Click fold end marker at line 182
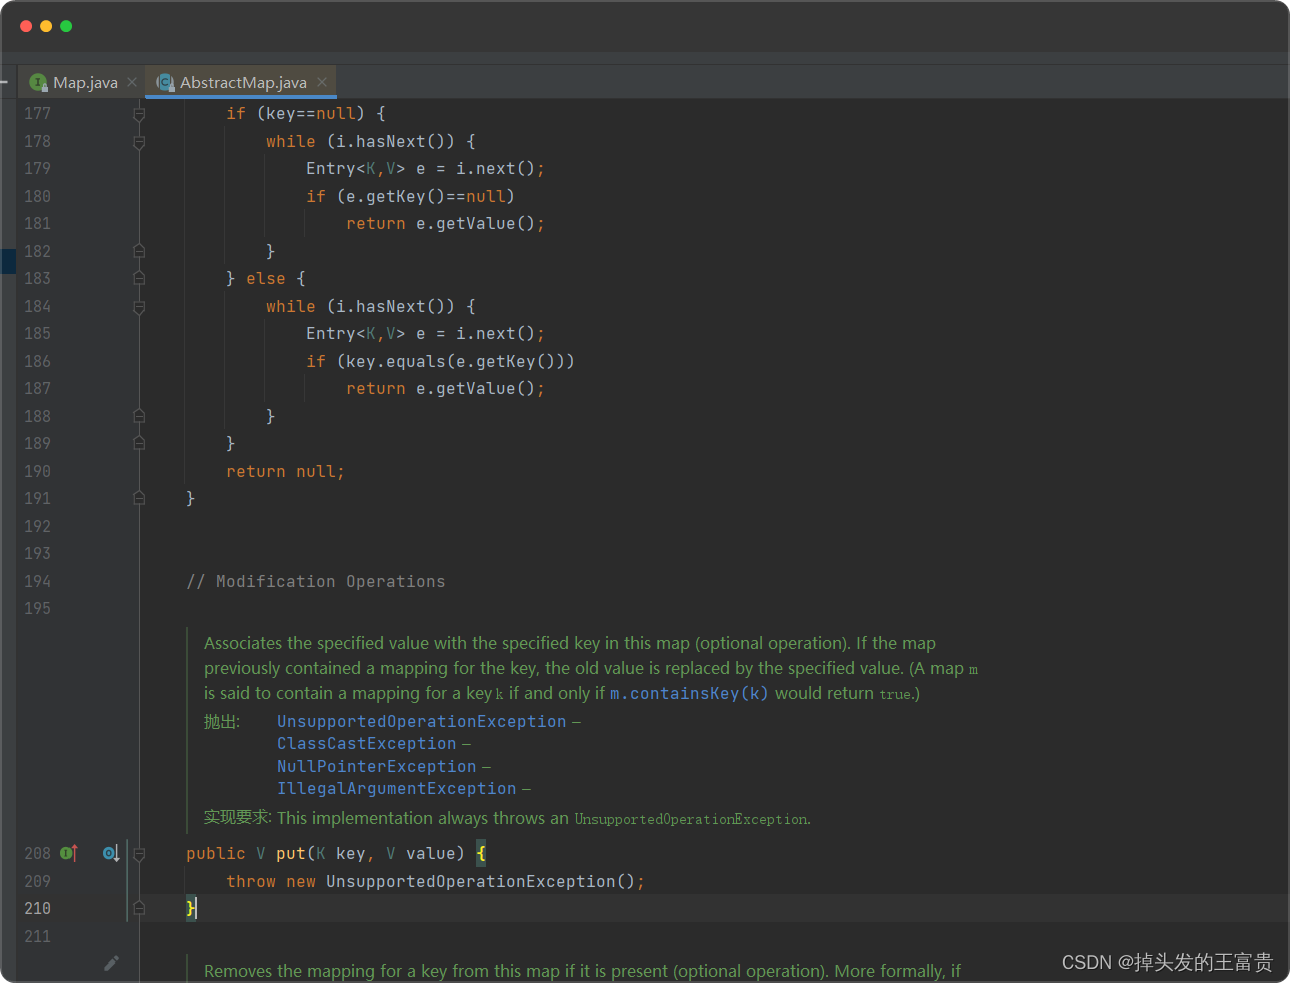Viewport: 1290px width, 983px height. [139, 251]
